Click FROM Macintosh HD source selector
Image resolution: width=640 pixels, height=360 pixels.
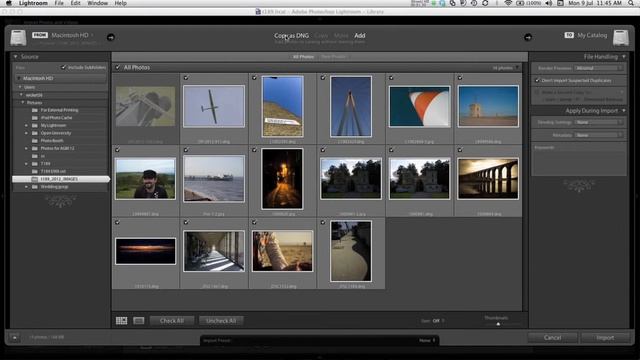point(63,36)
